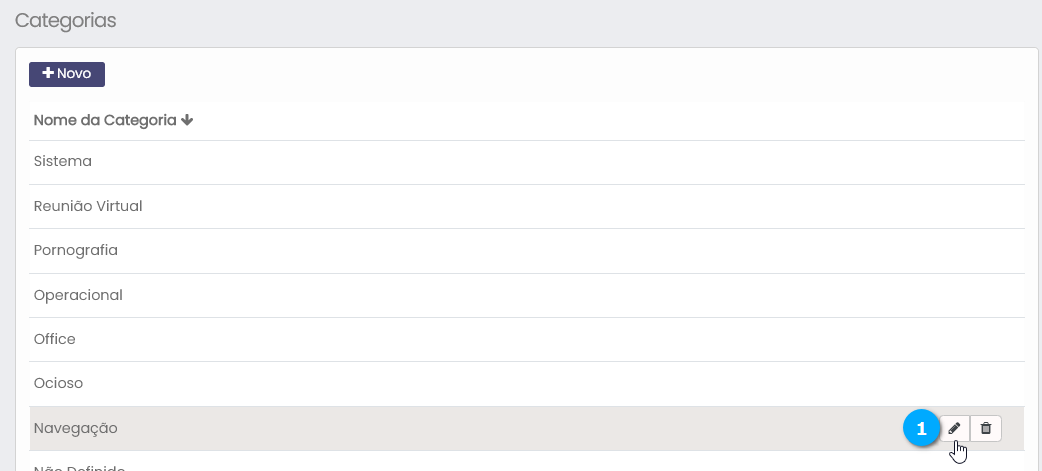Sort by the Nome da Categoria header
Screen dimensions: 1042x471
tap(105, 120)
